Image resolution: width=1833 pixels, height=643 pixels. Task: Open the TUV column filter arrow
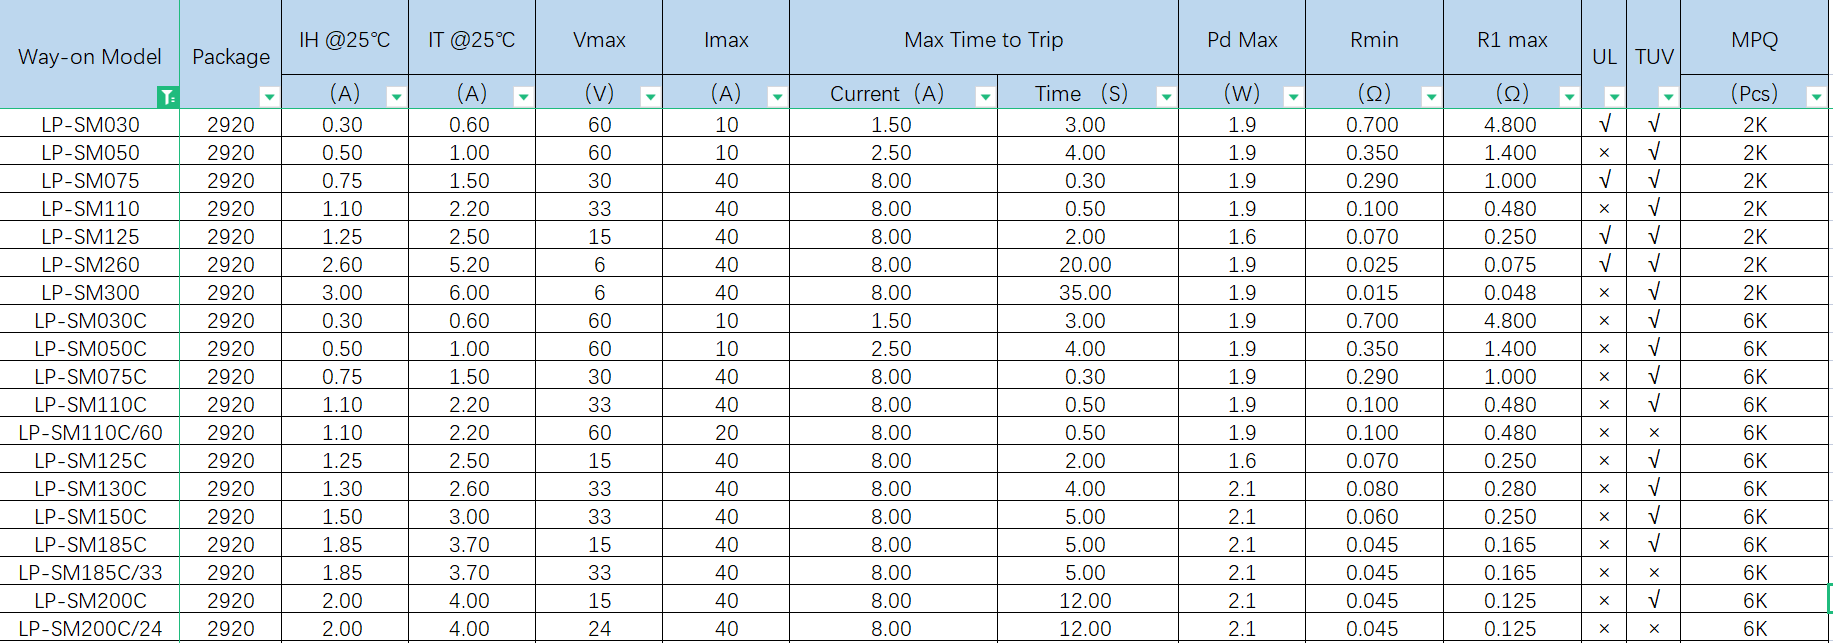(x=1668, y=97)
